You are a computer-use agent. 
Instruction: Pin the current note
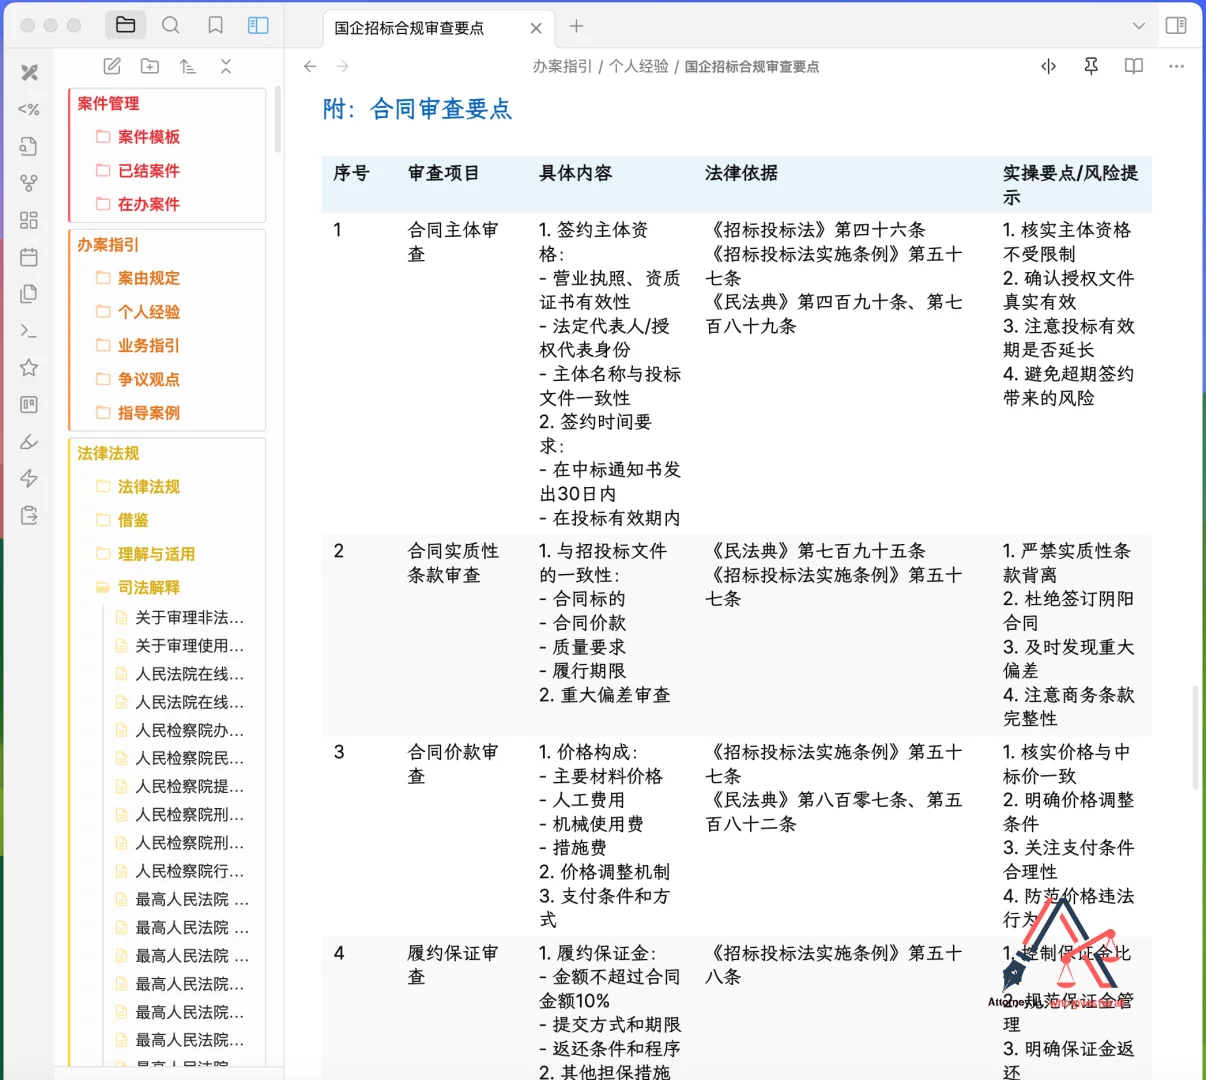click(1091, 66)
